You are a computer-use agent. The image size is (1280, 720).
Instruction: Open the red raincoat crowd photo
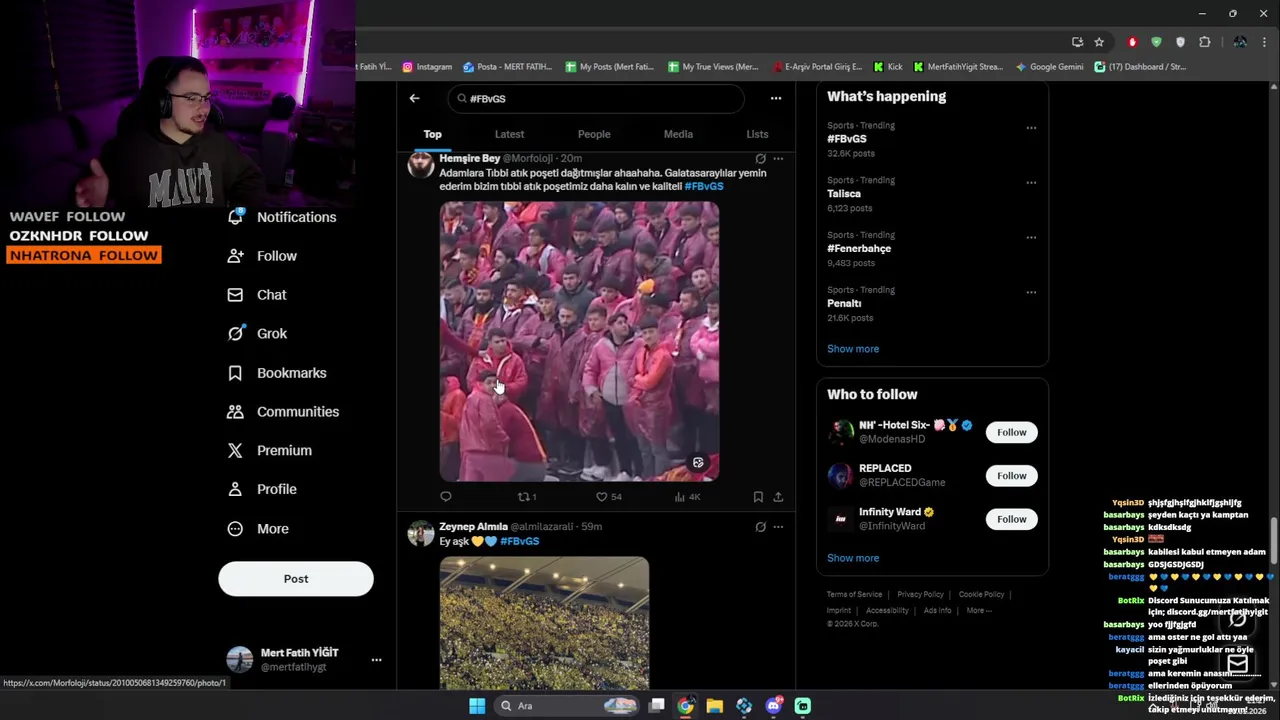(579, 342)
